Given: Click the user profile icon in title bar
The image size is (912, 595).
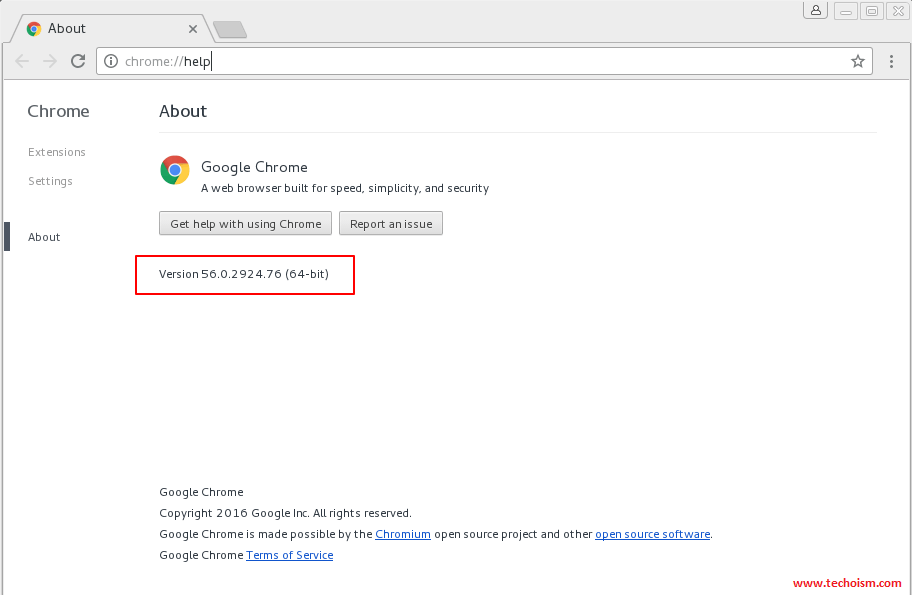Looking at the screenshot, I should coord(815,10).
